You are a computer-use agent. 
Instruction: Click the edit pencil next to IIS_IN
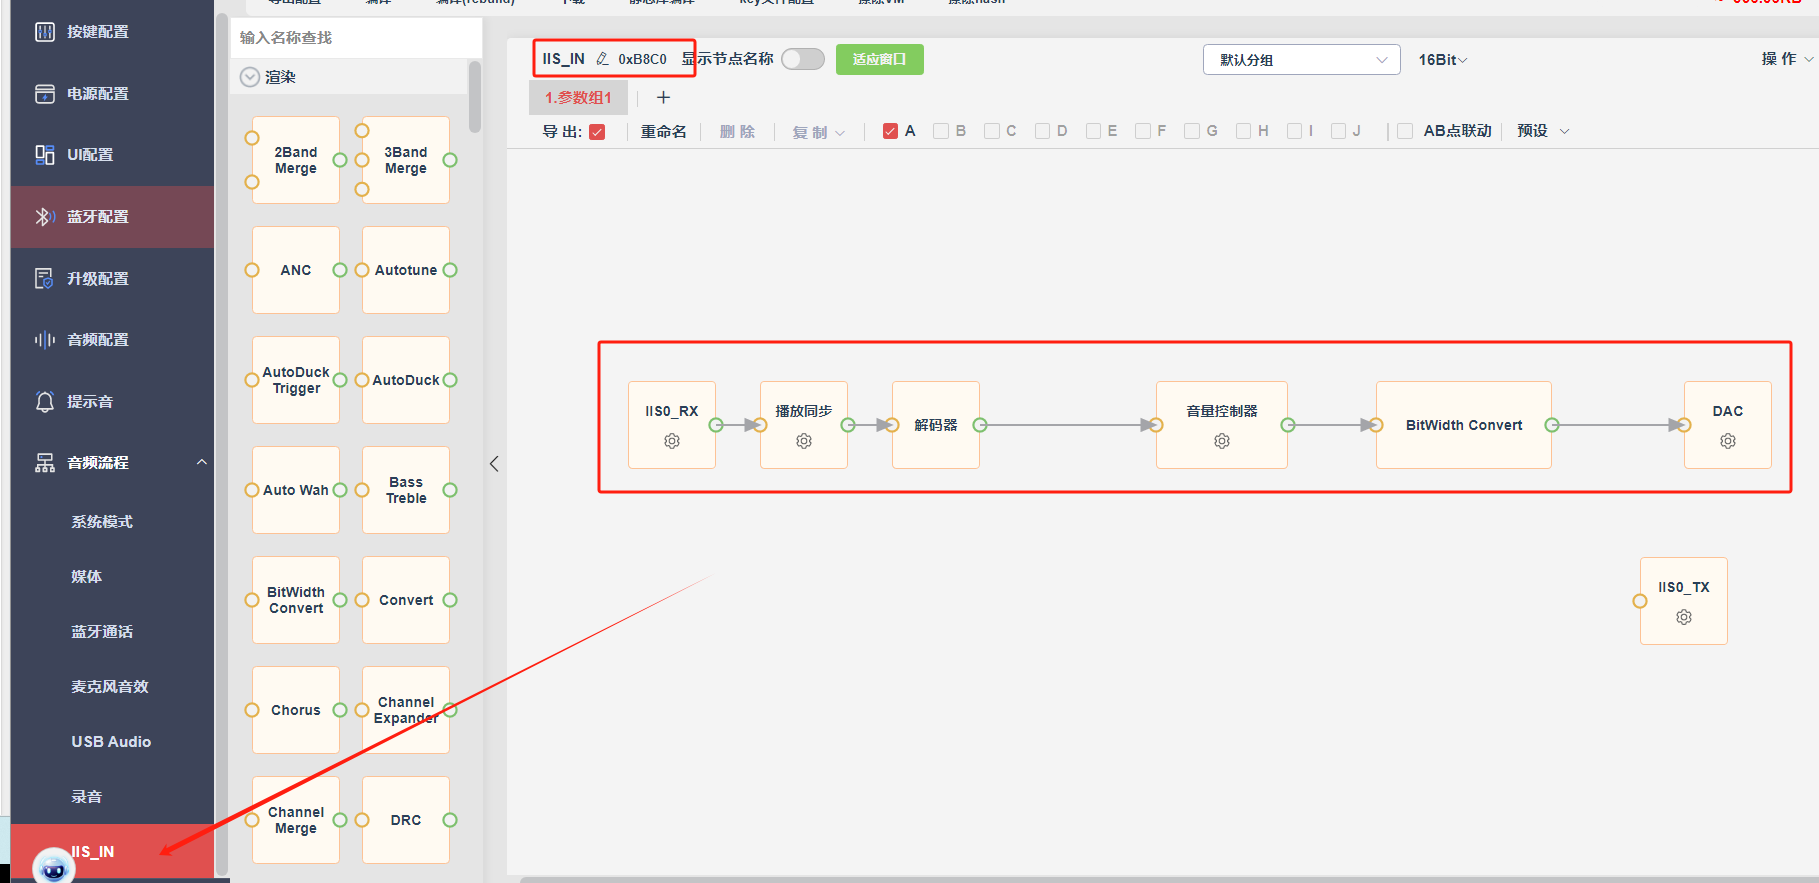602,59
